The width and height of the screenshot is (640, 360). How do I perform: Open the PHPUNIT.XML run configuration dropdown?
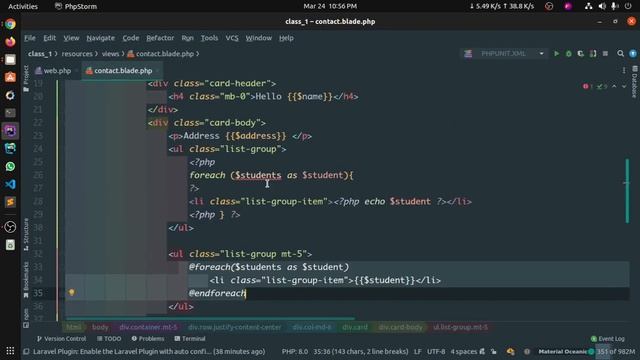[x=504, y=53]
